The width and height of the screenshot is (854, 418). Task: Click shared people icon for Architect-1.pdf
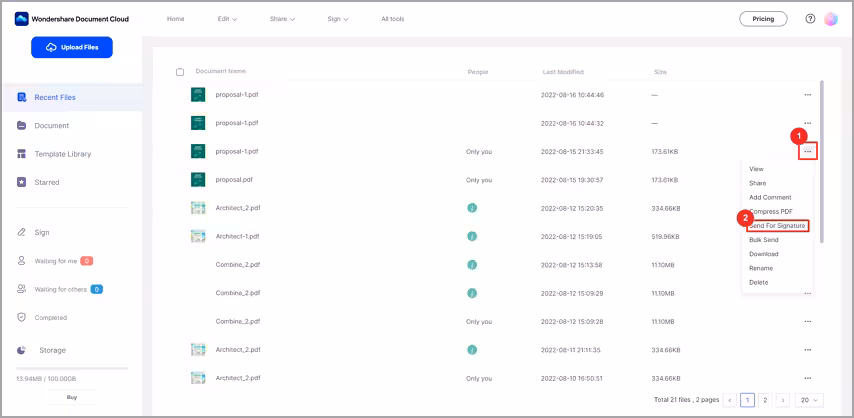pos(472,236)
